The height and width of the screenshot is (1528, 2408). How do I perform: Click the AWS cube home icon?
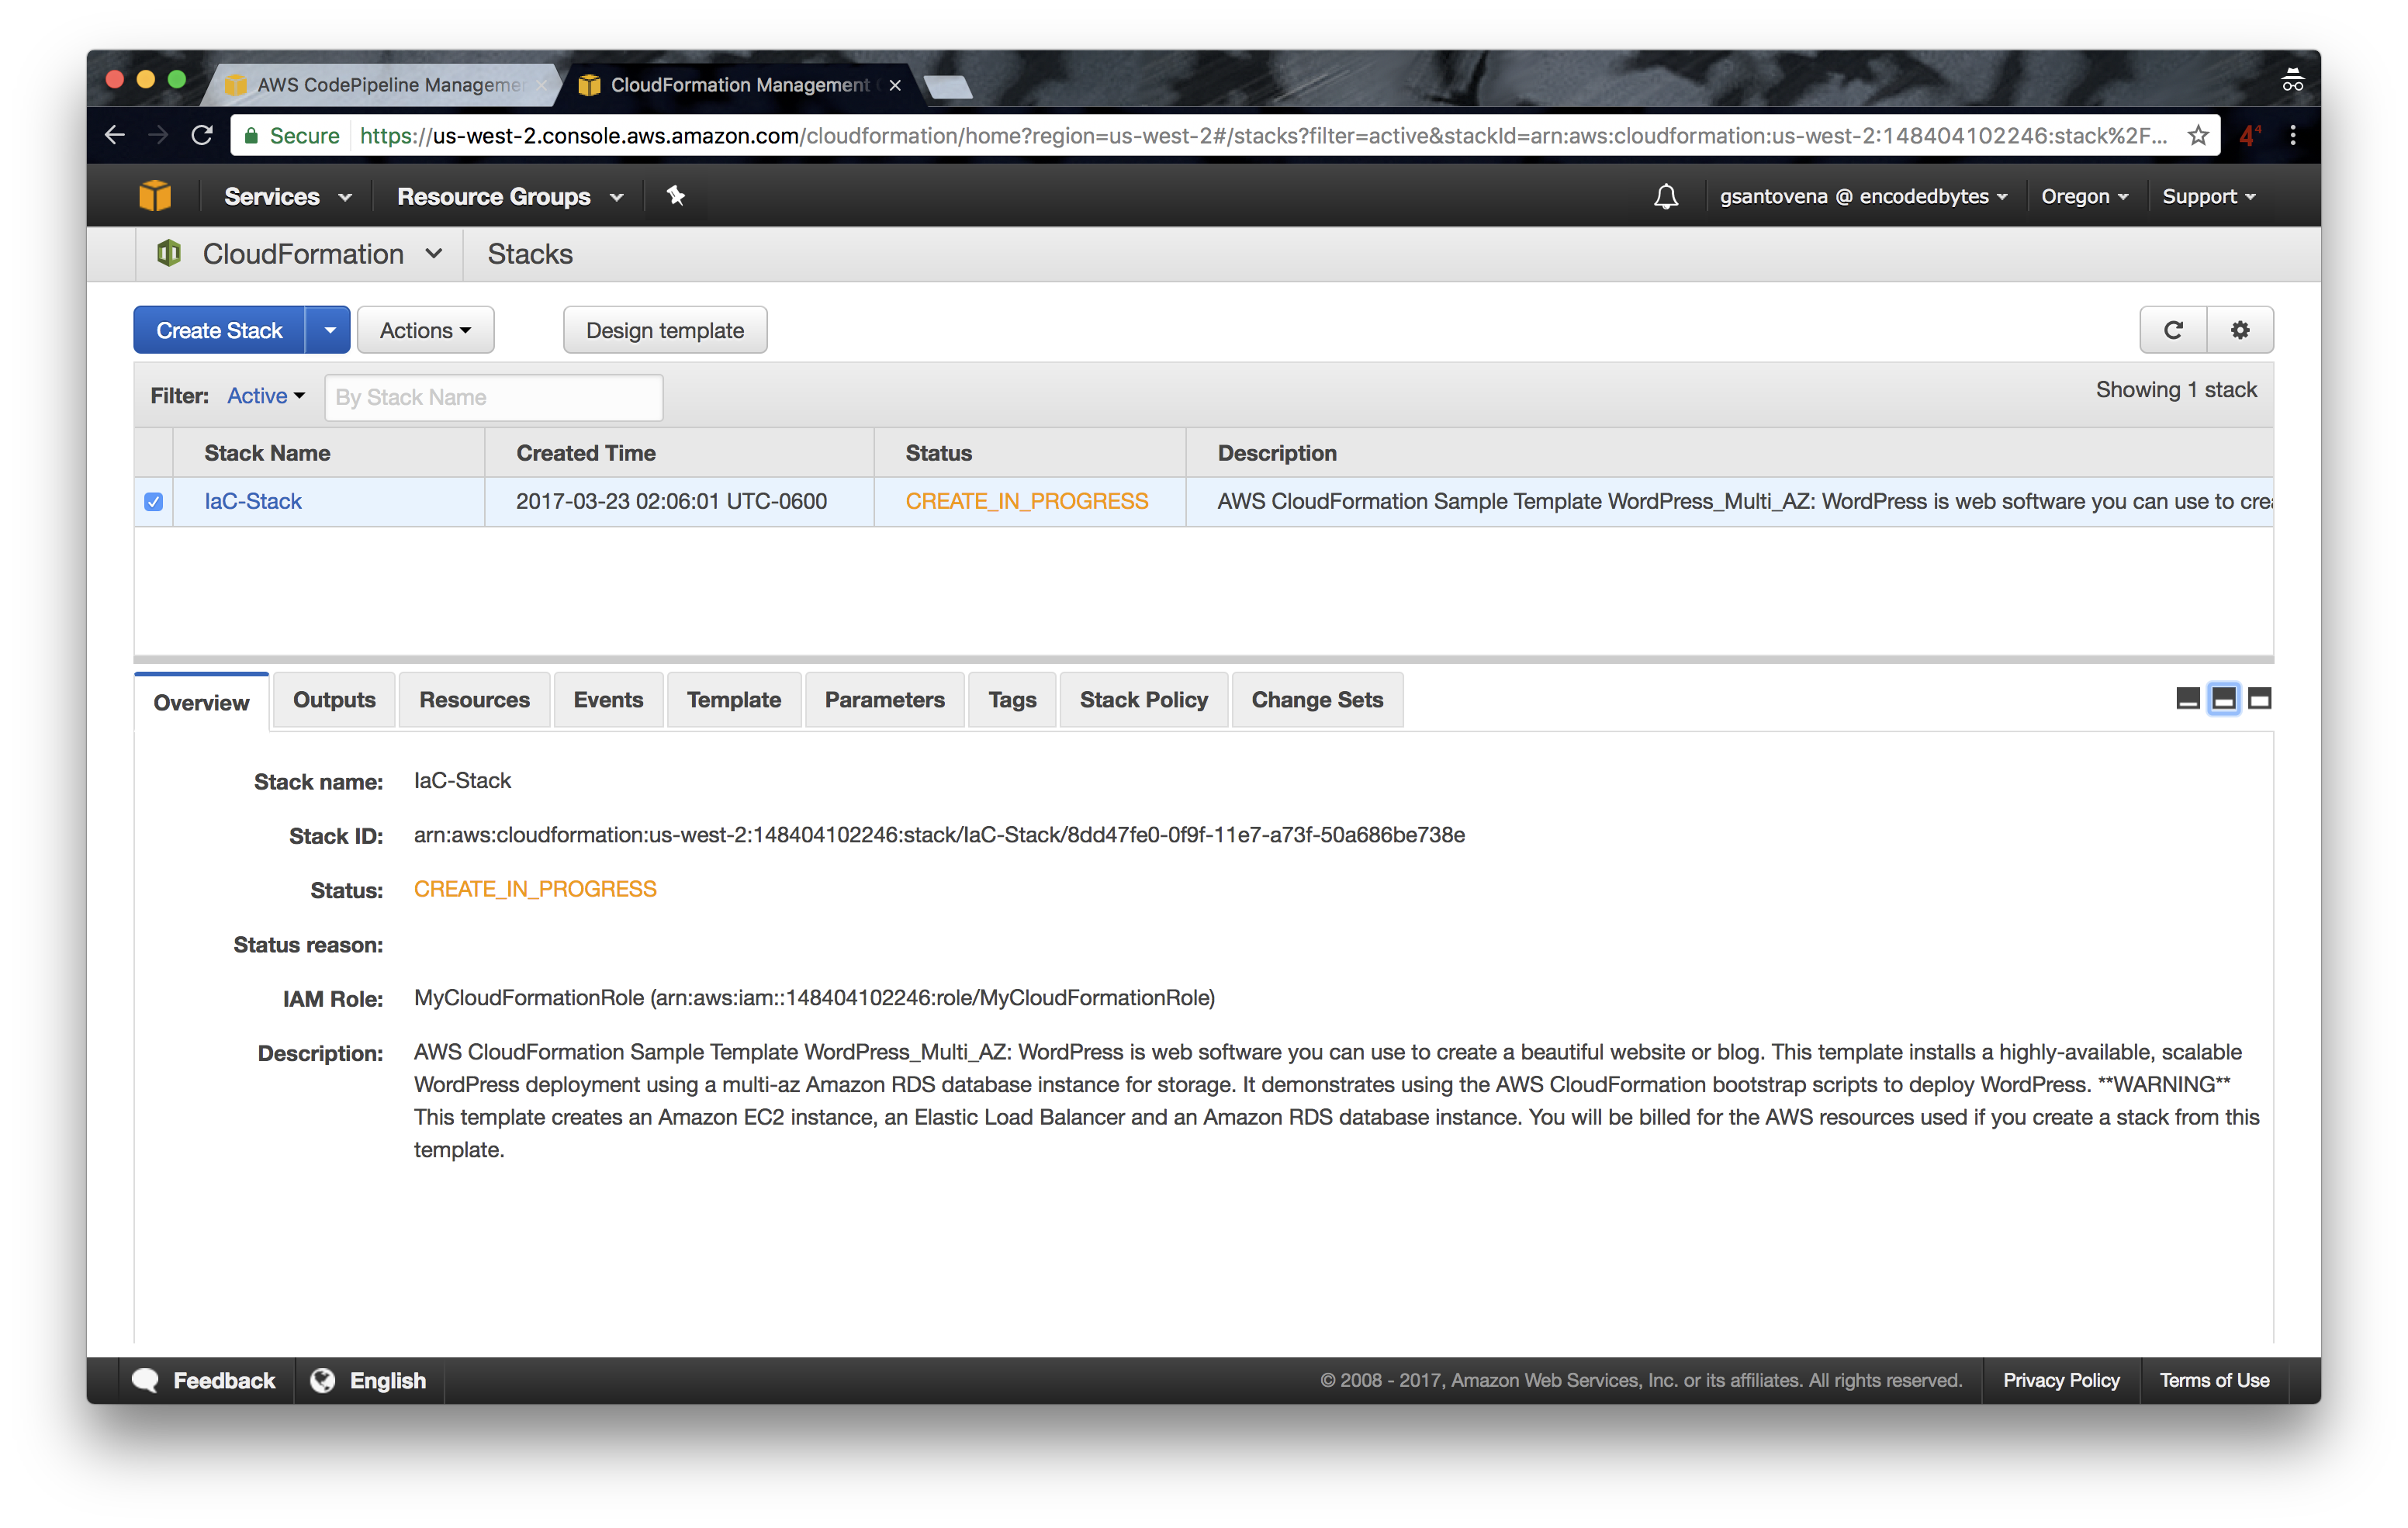pyautogui.click(x=155, y=195)
